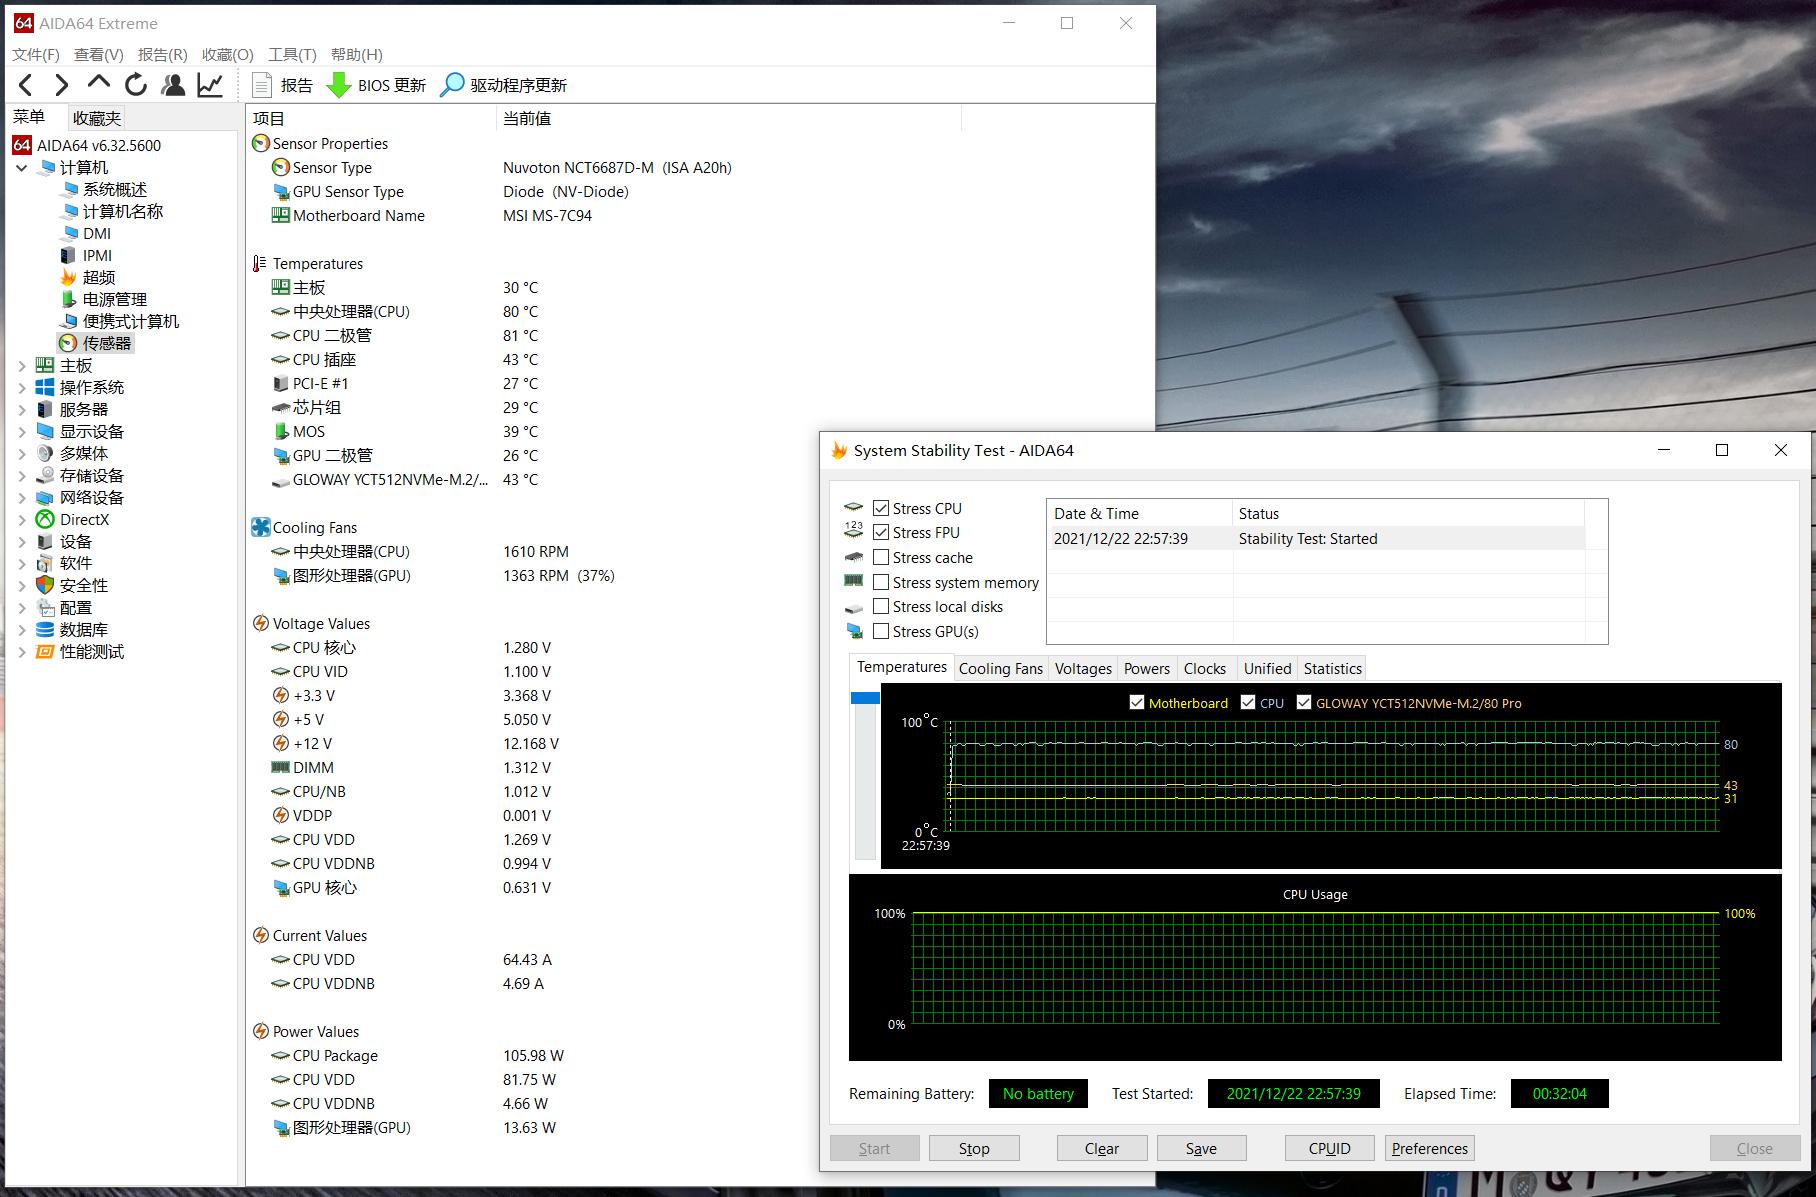Click the 驱动程序更新 magnifier icon
The image size is (1816, 1197).
452,85
